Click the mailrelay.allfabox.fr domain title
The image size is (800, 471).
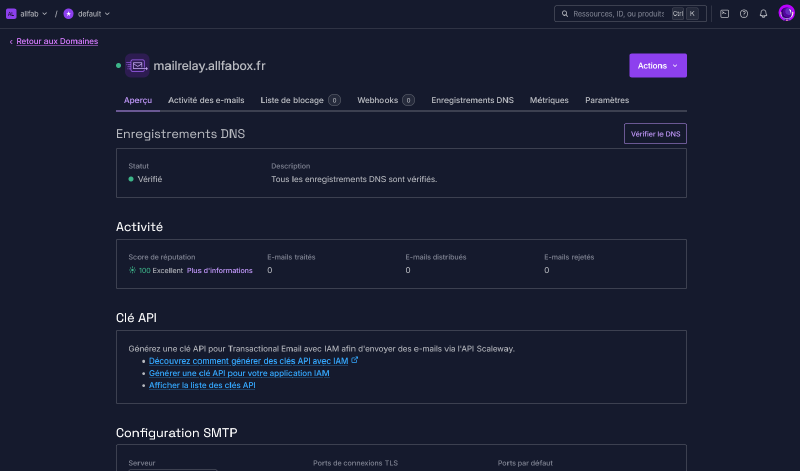pyautogui.click(x=209, y=66)
